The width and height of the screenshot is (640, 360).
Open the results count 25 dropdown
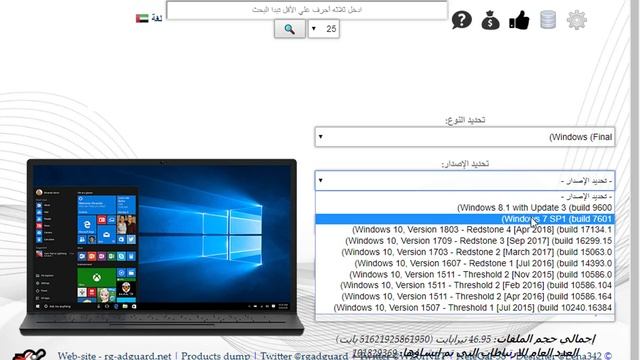tap(324, 29)
